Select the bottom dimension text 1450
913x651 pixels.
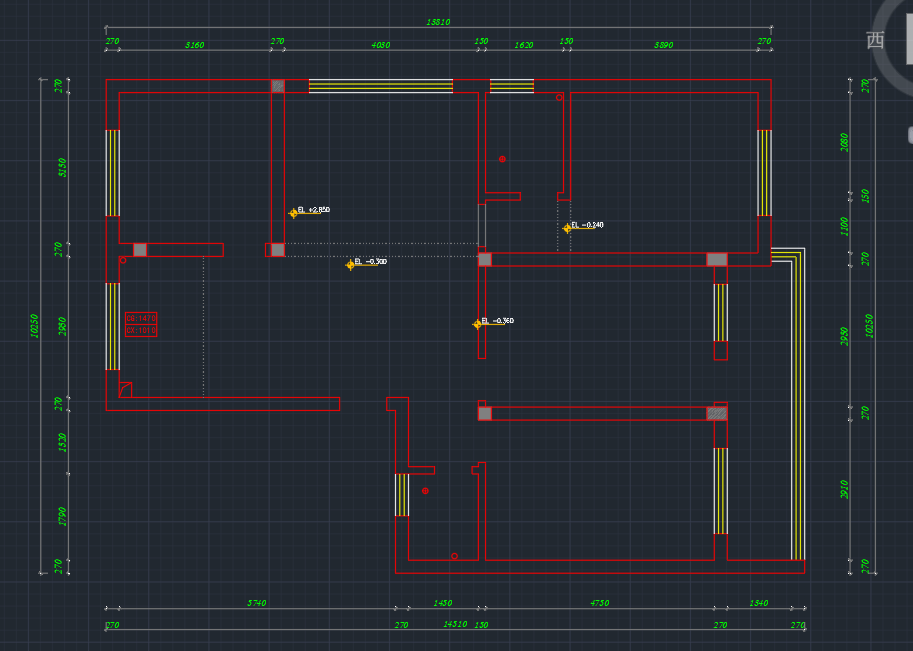[443, 603]
